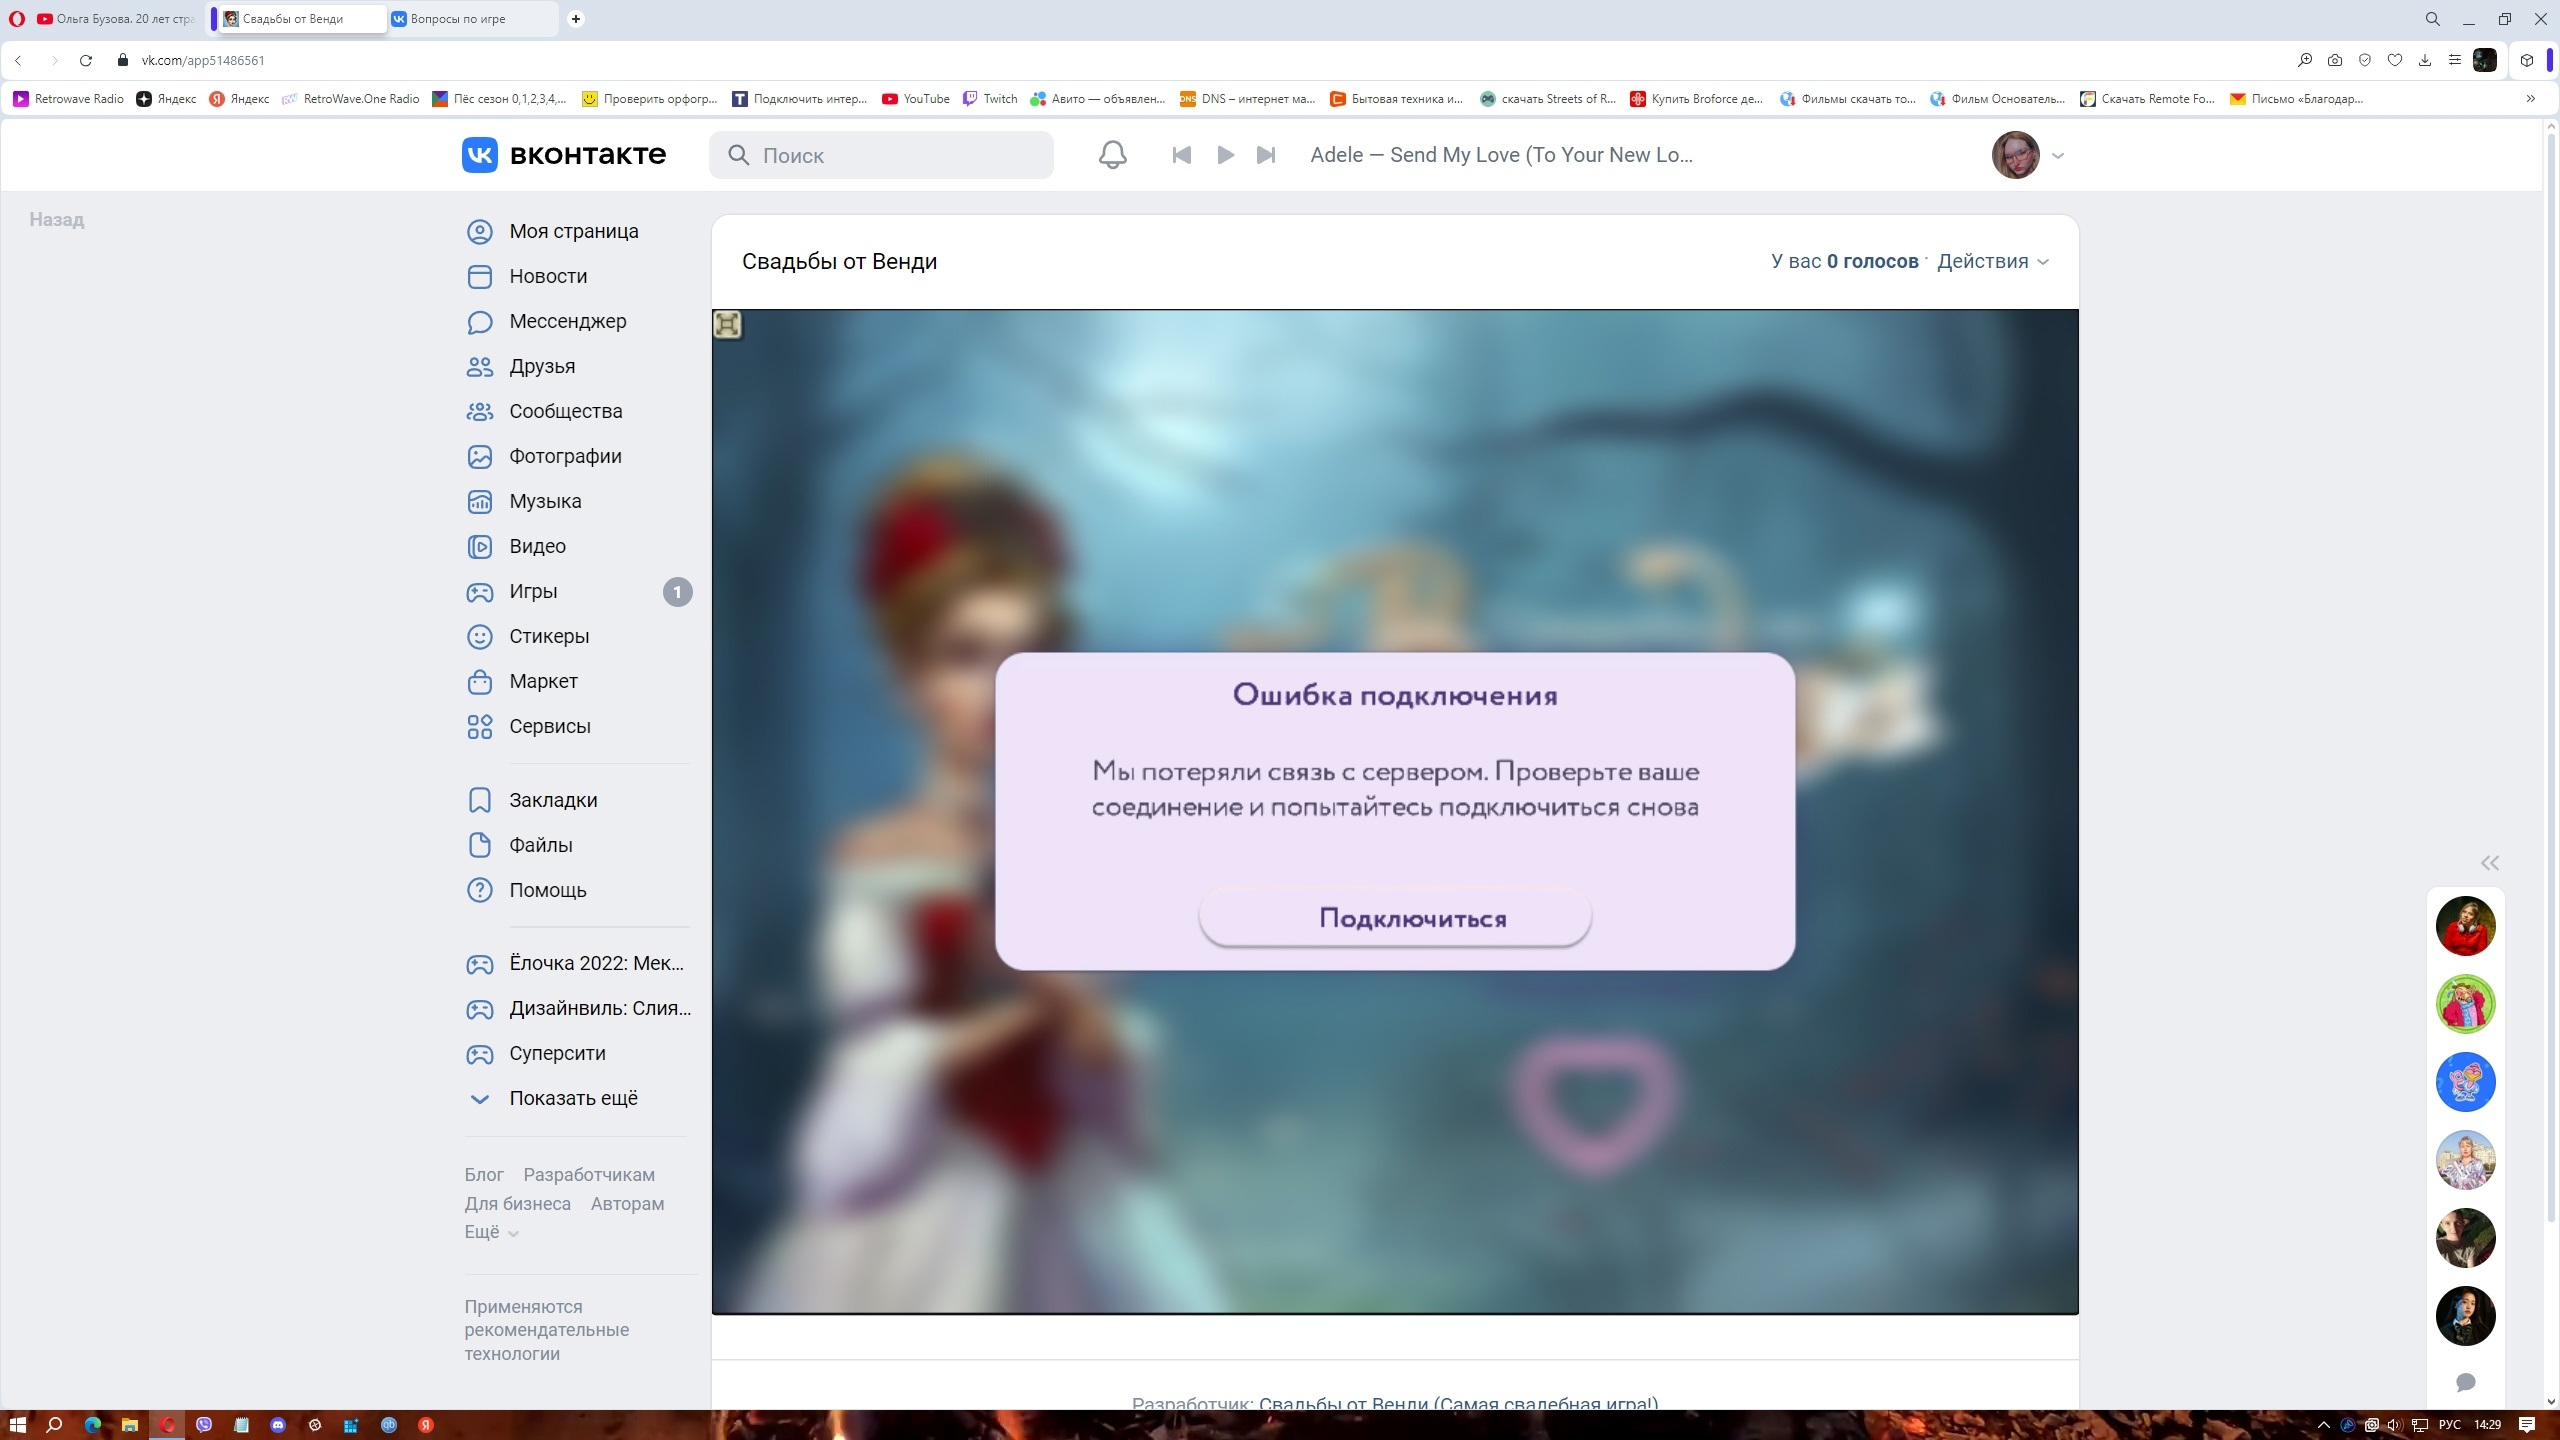
Task: Click the 'Разработчикам' footer link
Action: 589,1174
